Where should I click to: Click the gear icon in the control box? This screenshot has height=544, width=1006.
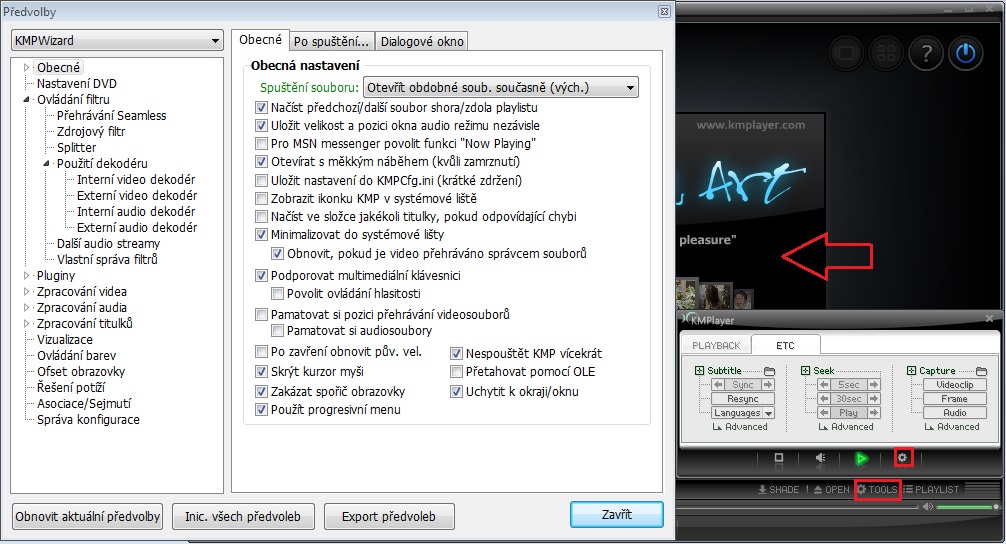pyautogui.click(x=903, y=457)
